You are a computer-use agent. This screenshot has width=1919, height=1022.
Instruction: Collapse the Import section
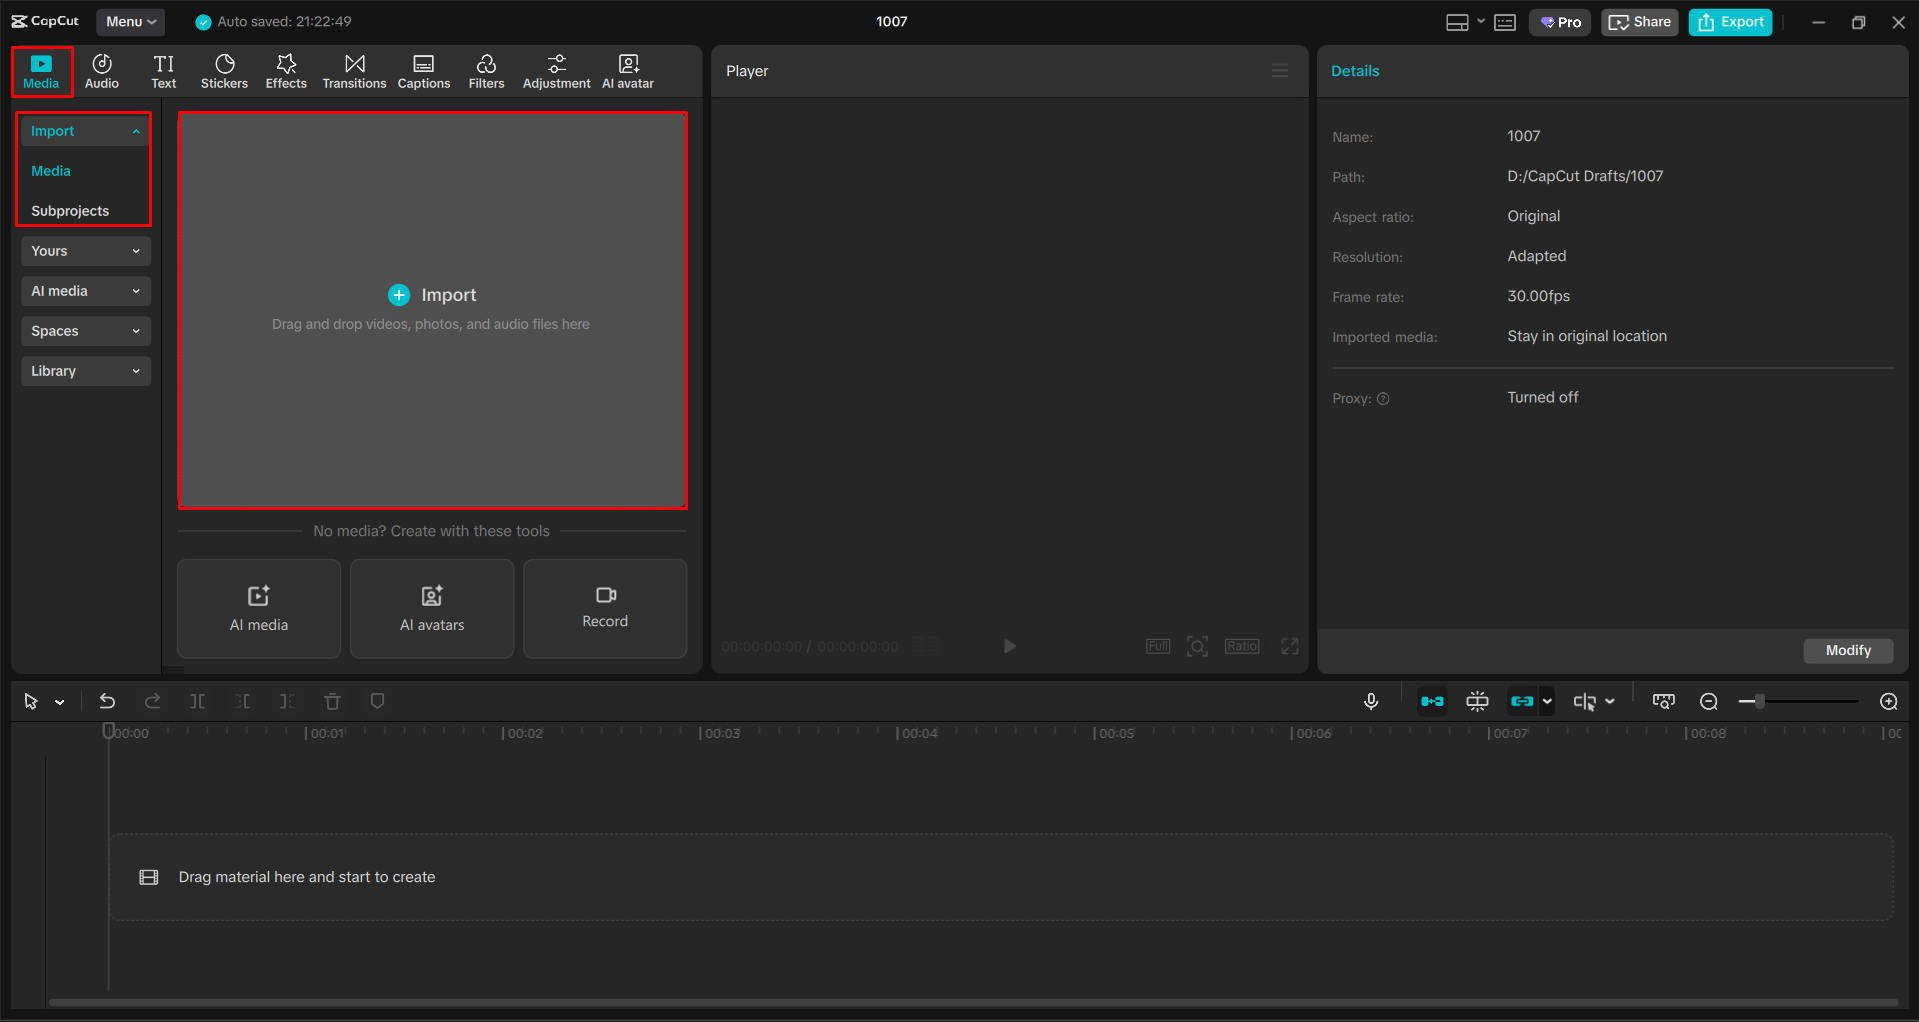(x=85, y=131)
